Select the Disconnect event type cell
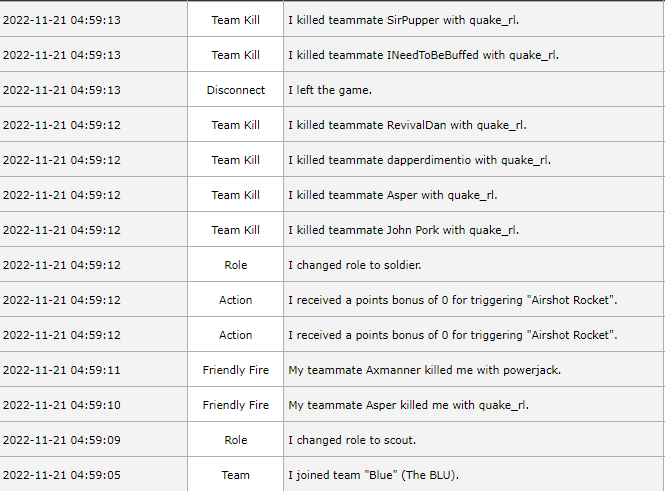Screen dimensions: 665x491 pos(236,90)
